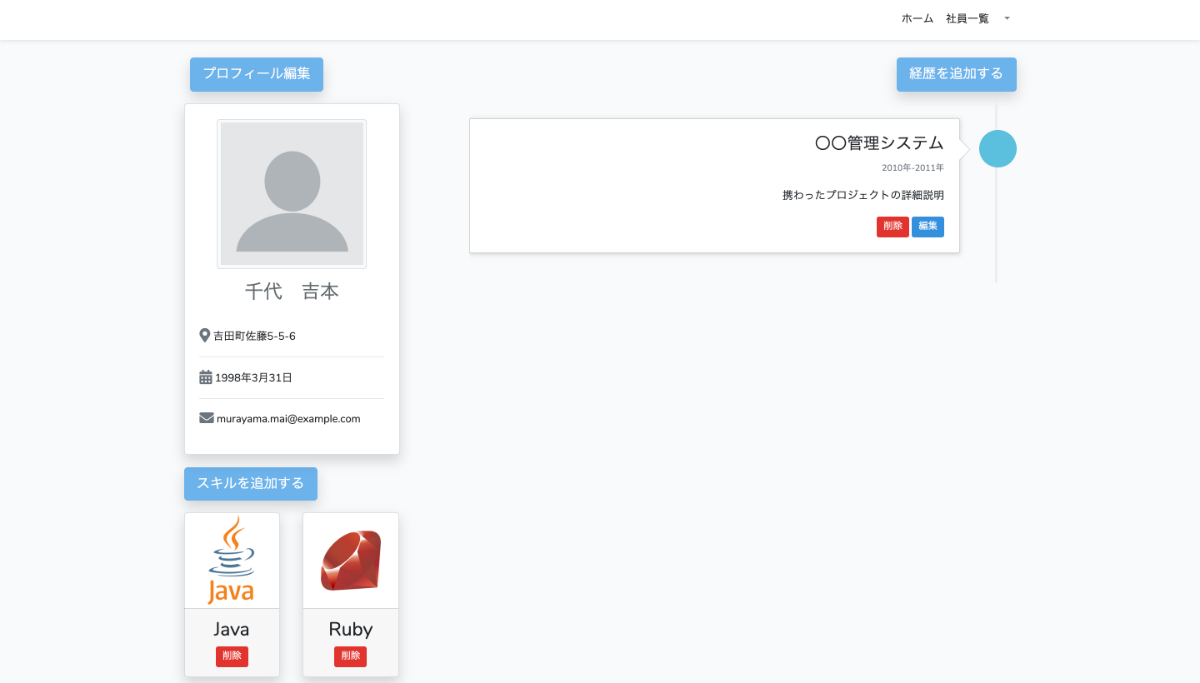Viewport: 1200px width, 683px height.
Task: Click the name 千代 吉本
Action: pos(292,292)
